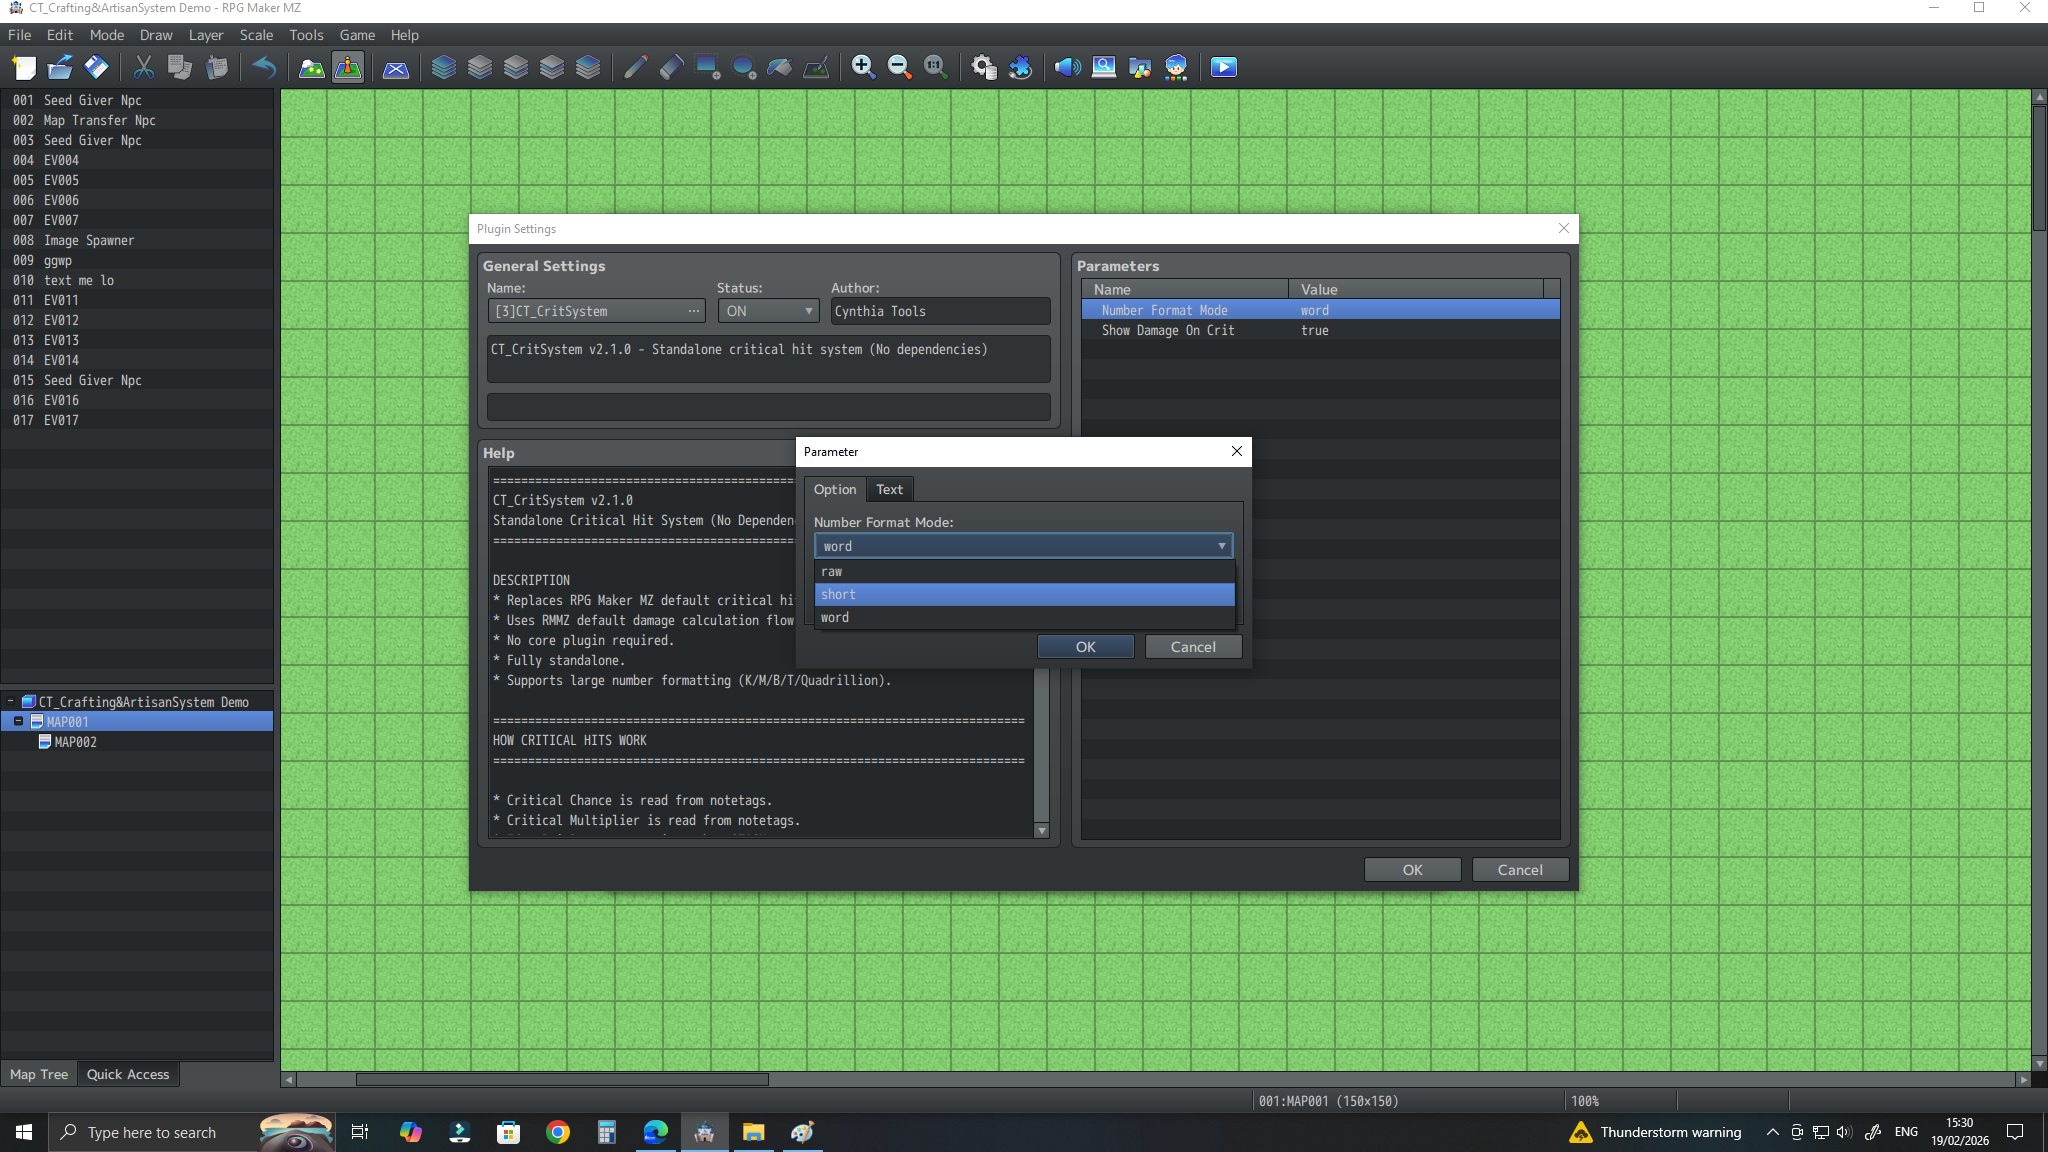Select the Pencil drawing tool
Screen dimensions: 2048x1152
(x=635, y=67)
